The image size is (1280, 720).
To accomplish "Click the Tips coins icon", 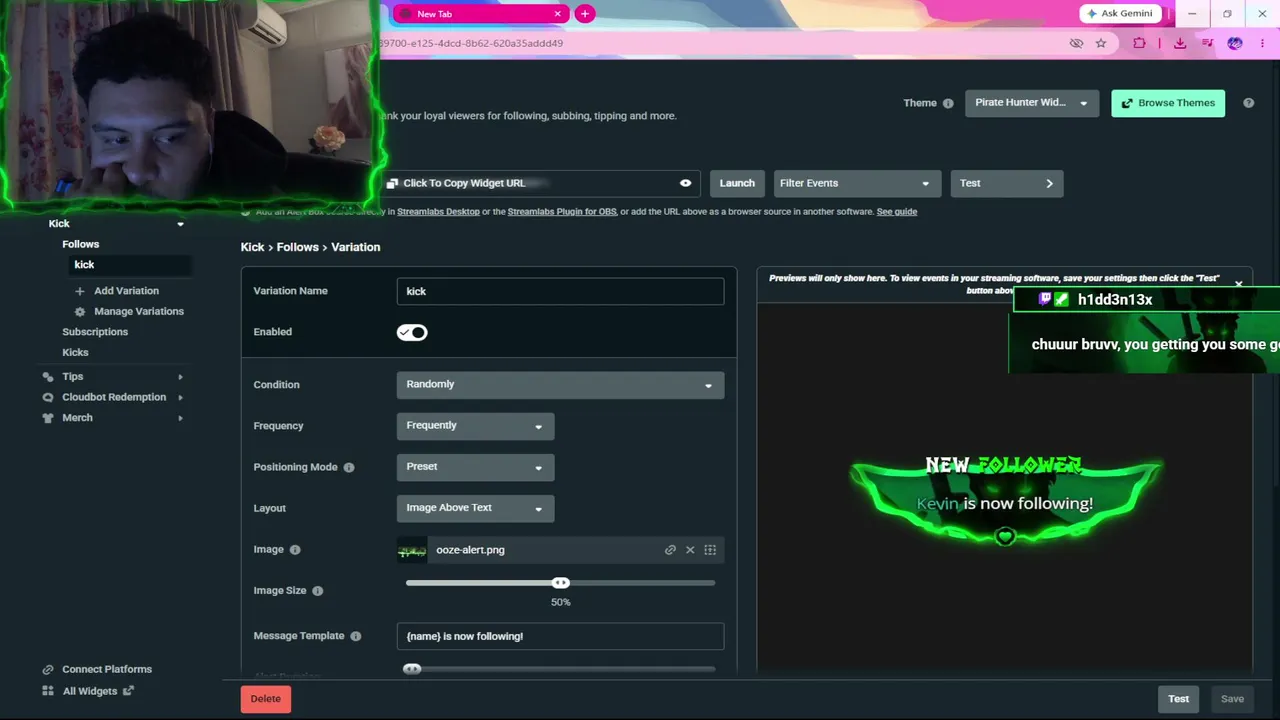I will point(48,377).
